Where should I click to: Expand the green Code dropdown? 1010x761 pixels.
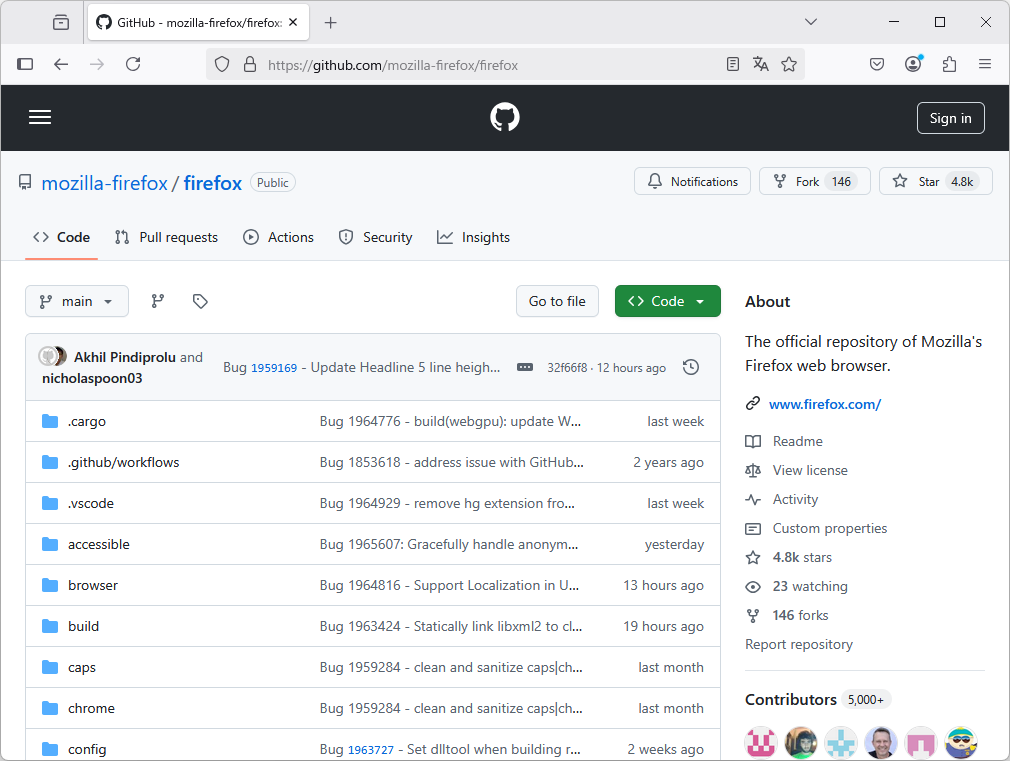click(667, 300)
